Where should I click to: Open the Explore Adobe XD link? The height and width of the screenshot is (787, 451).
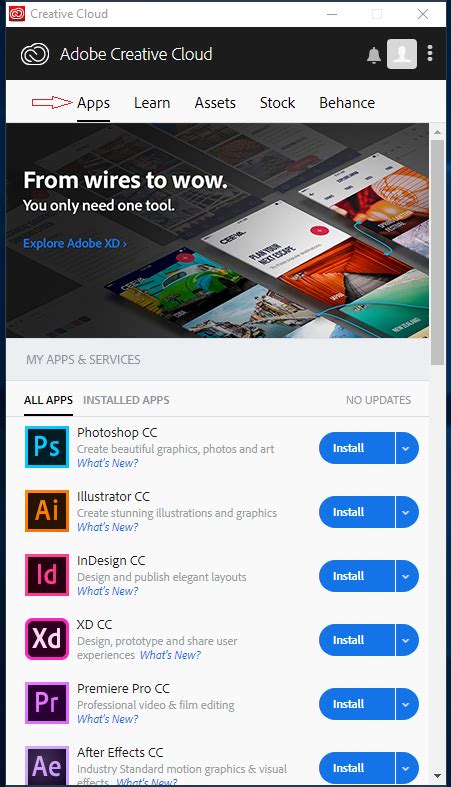point(75,243)
